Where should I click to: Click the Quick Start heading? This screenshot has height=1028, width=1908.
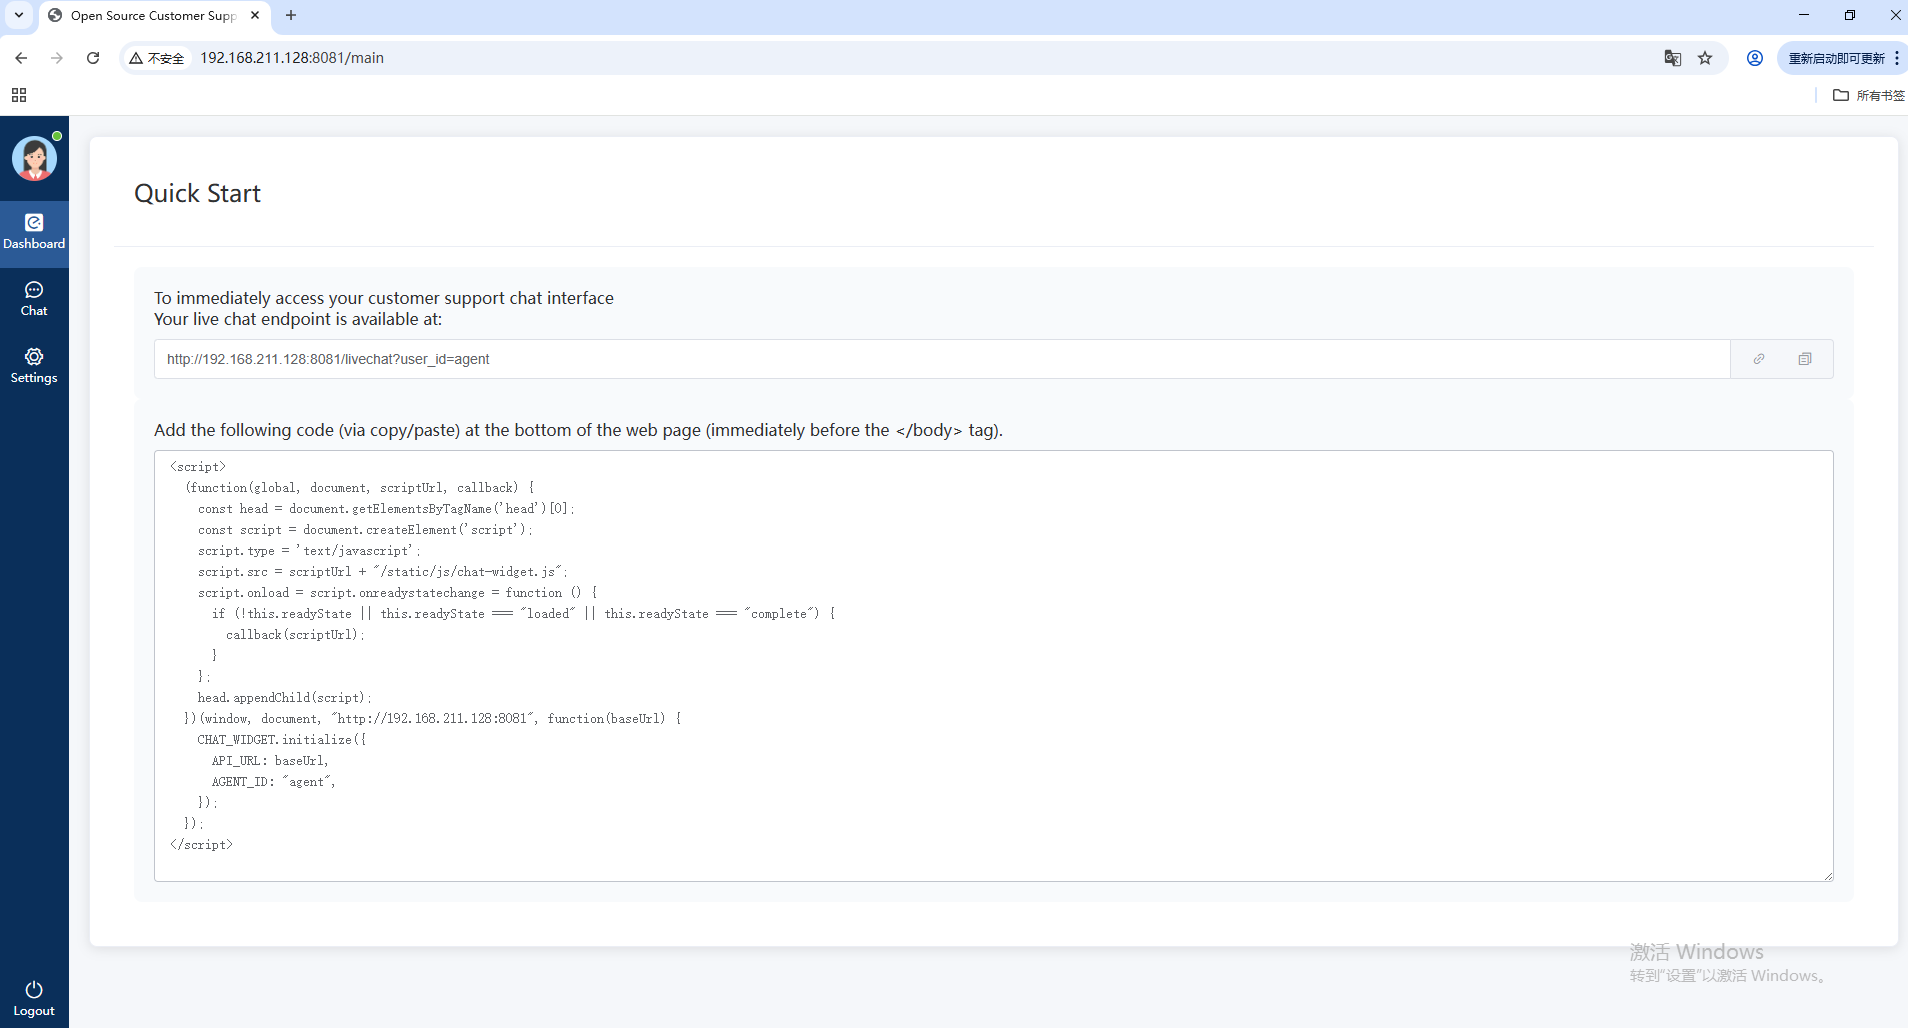(x=197, y=193)
